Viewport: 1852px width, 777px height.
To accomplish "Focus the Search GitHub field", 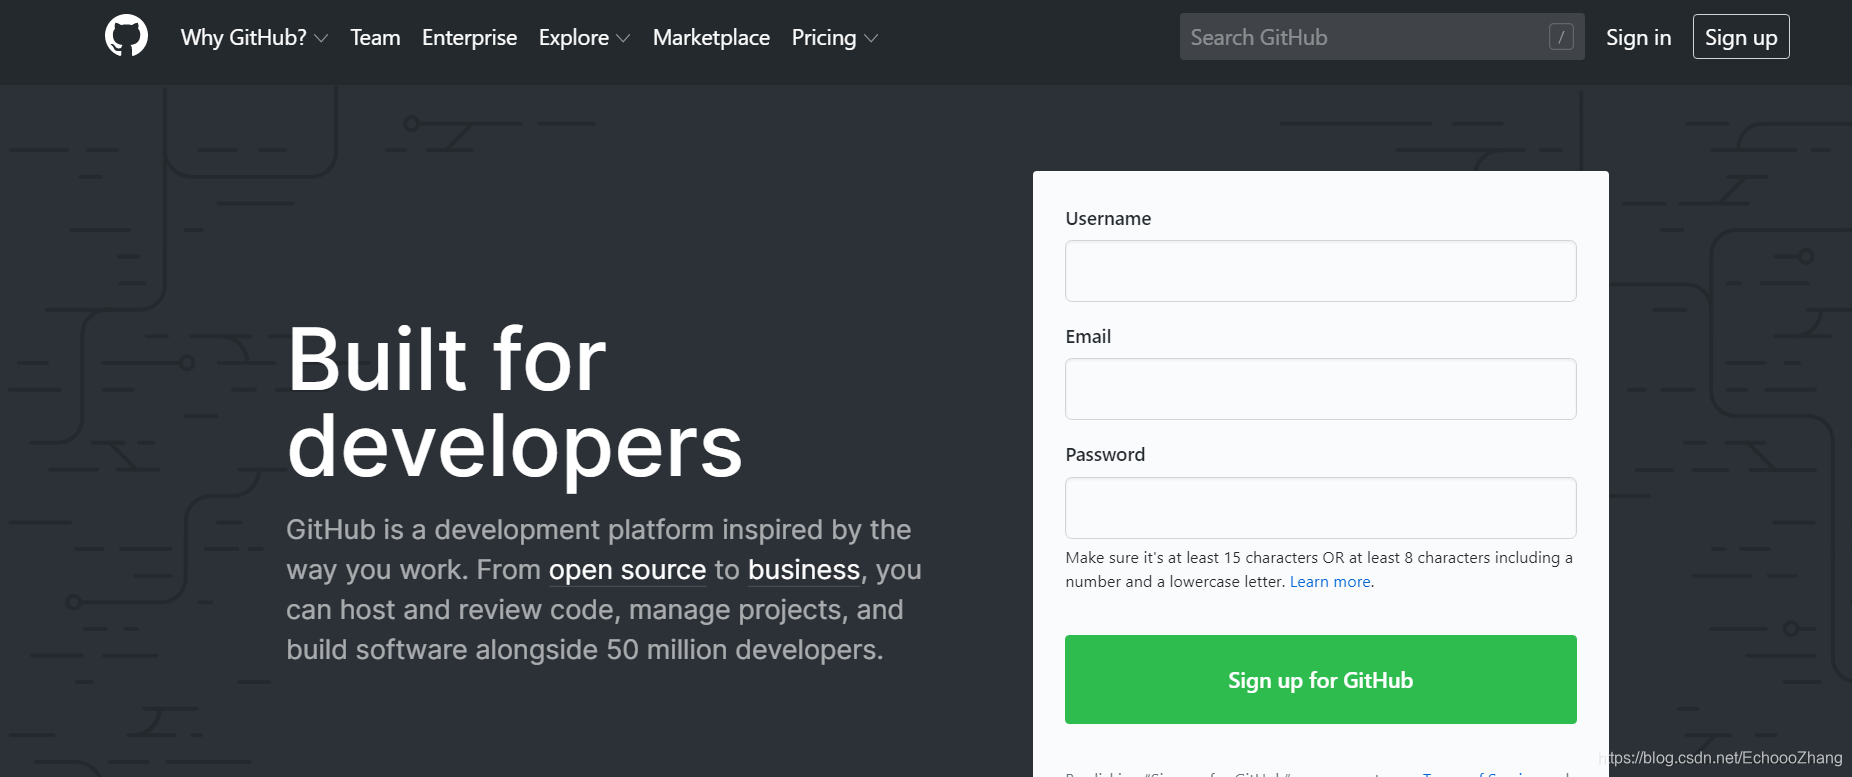I will pos(1382,37).
